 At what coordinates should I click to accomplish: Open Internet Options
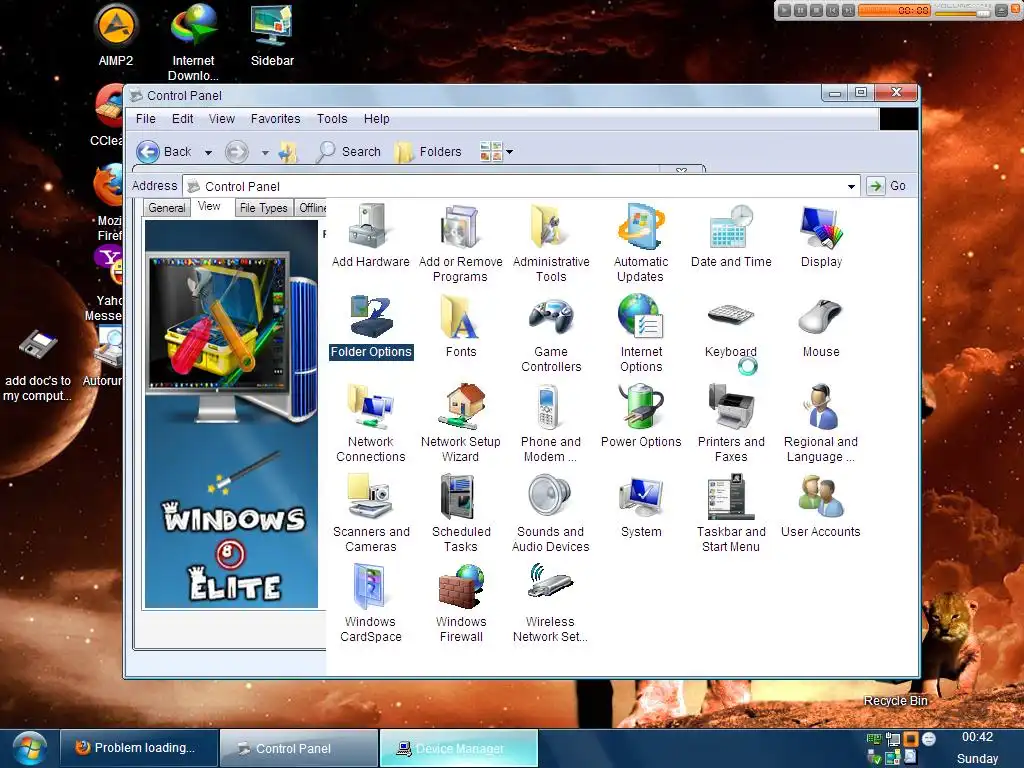click(641, 333)
